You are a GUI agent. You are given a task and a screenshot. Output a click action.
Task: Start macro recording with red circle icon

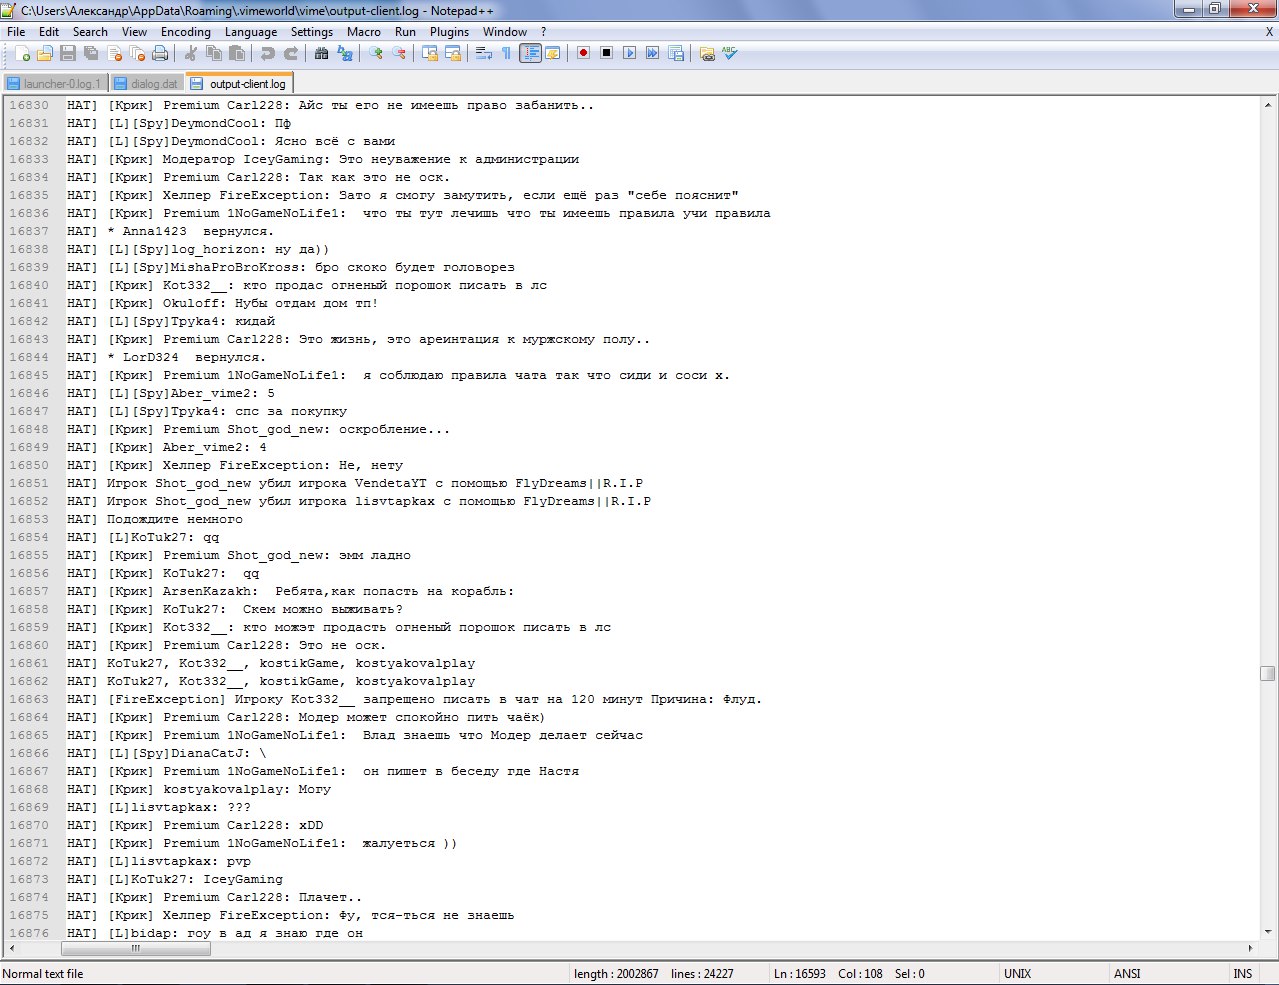click(584, 53)
